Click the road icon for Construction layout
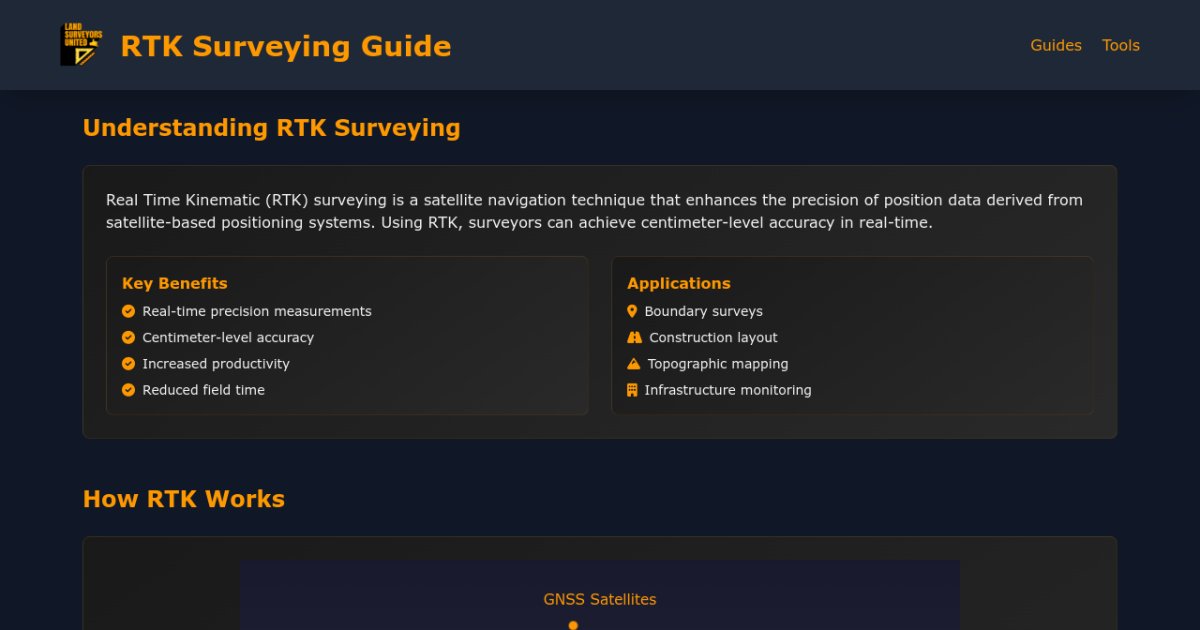The width and height of the screenshot is (1200, 630). [634, 338]
